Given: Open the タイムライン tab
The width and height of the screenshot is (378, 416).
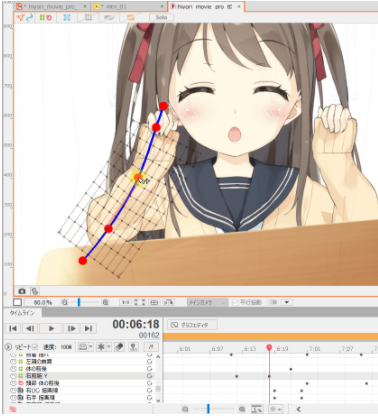Looking at the screenshot, I should pos(22,313).
